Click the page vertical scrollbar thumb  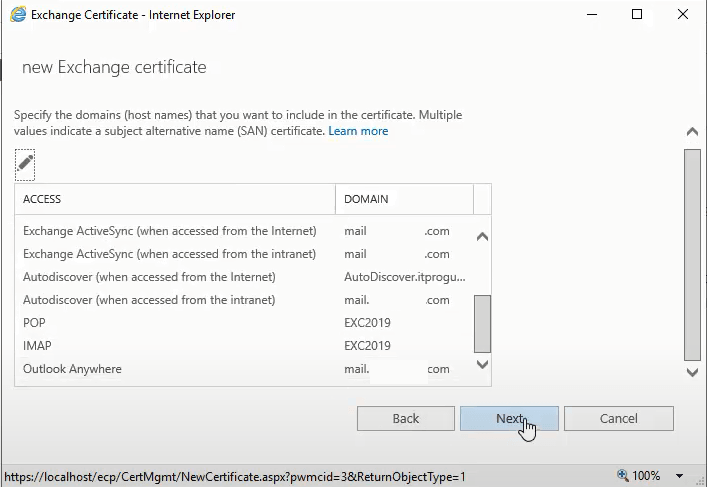point(692,255)
